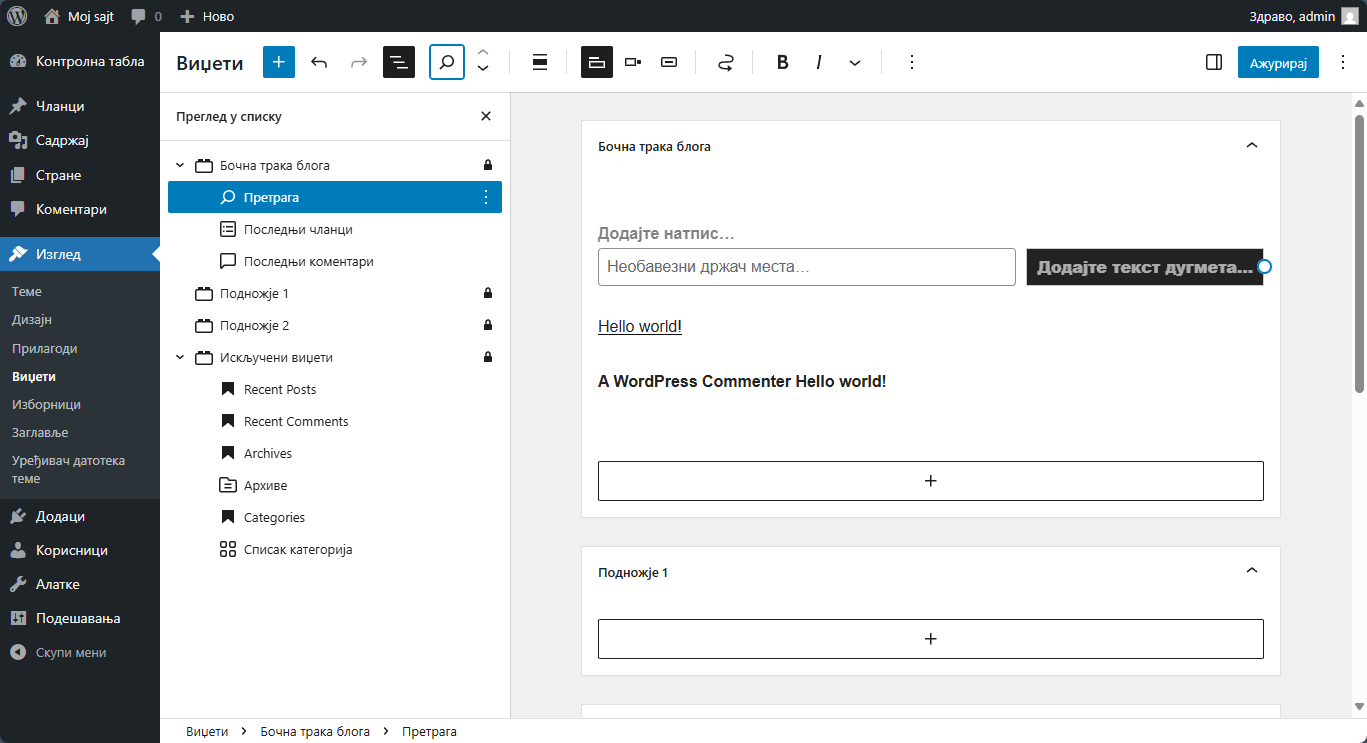The width and height of the screenshot is (1367, 743).
Task: Collapse the Подножје 1 section chevron
Action: [1251, 570]
